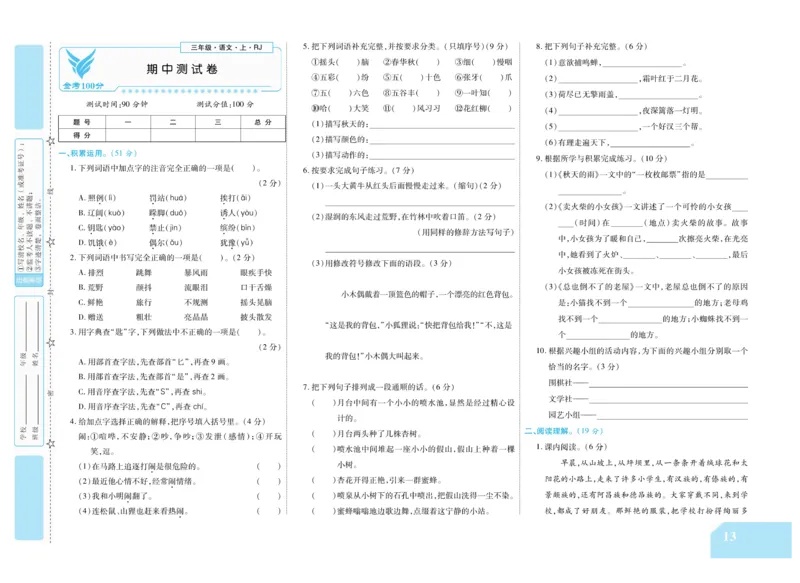This screenshot has height=583, width=800.
Task: Select the 总分 column header
Action: pyautogui.click(x=263, y=122)
